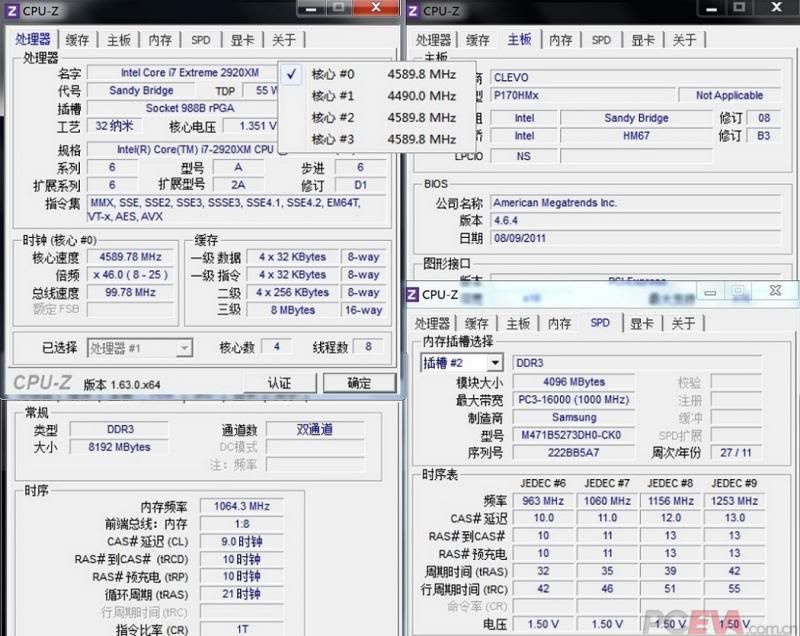Switch to 主板 tab in the SPD window
The image size is (800, 636).
coord(518,323)
